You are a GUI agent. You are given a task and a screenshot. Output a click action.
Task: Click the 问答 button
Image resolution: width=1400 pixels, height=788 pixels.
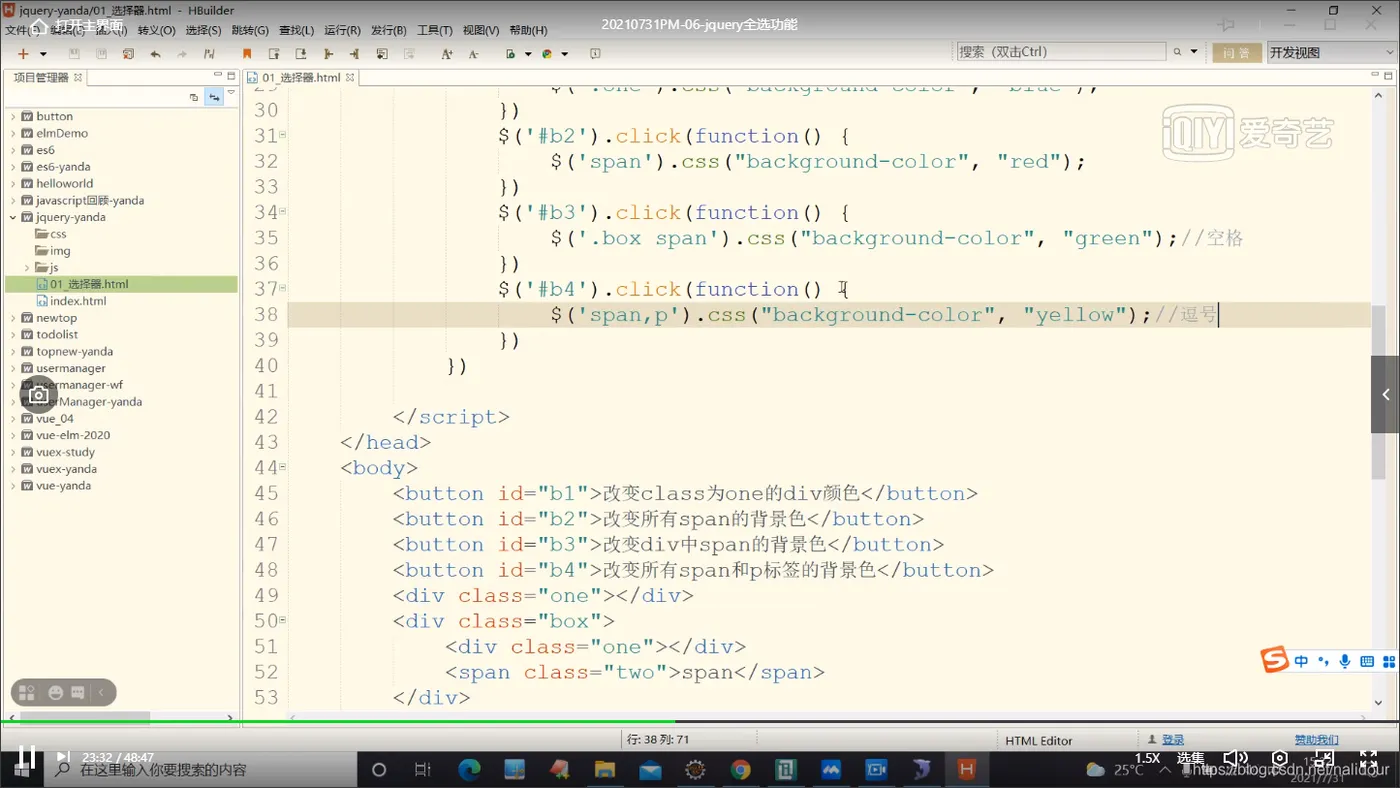(x=1236, y=52)
